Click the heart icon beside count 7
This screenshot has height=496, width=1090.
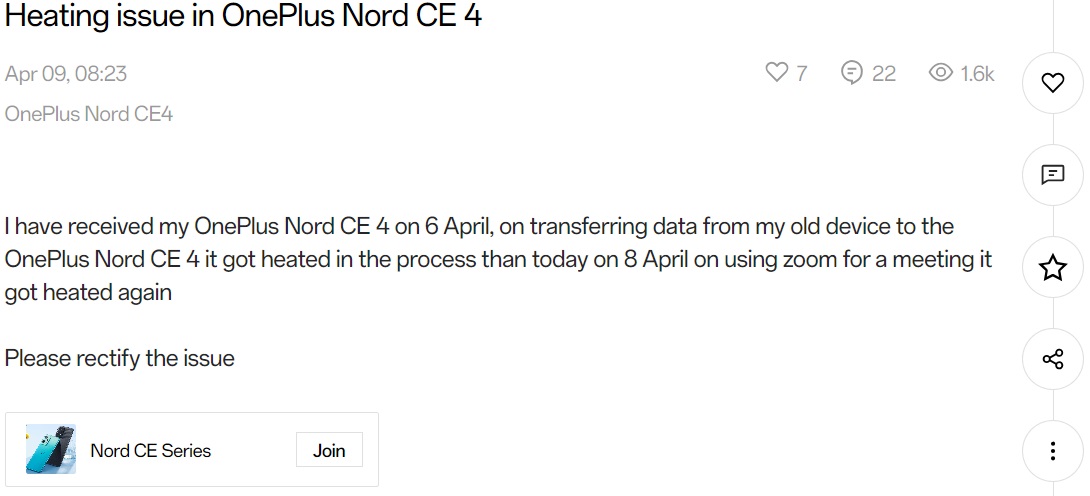[776, 72]
